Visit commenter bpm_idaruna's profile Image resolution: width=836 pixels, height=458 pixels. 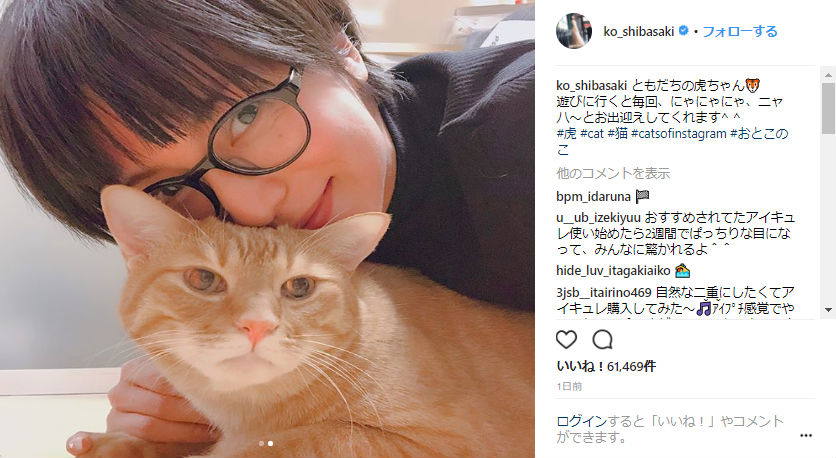coord(593,196)
